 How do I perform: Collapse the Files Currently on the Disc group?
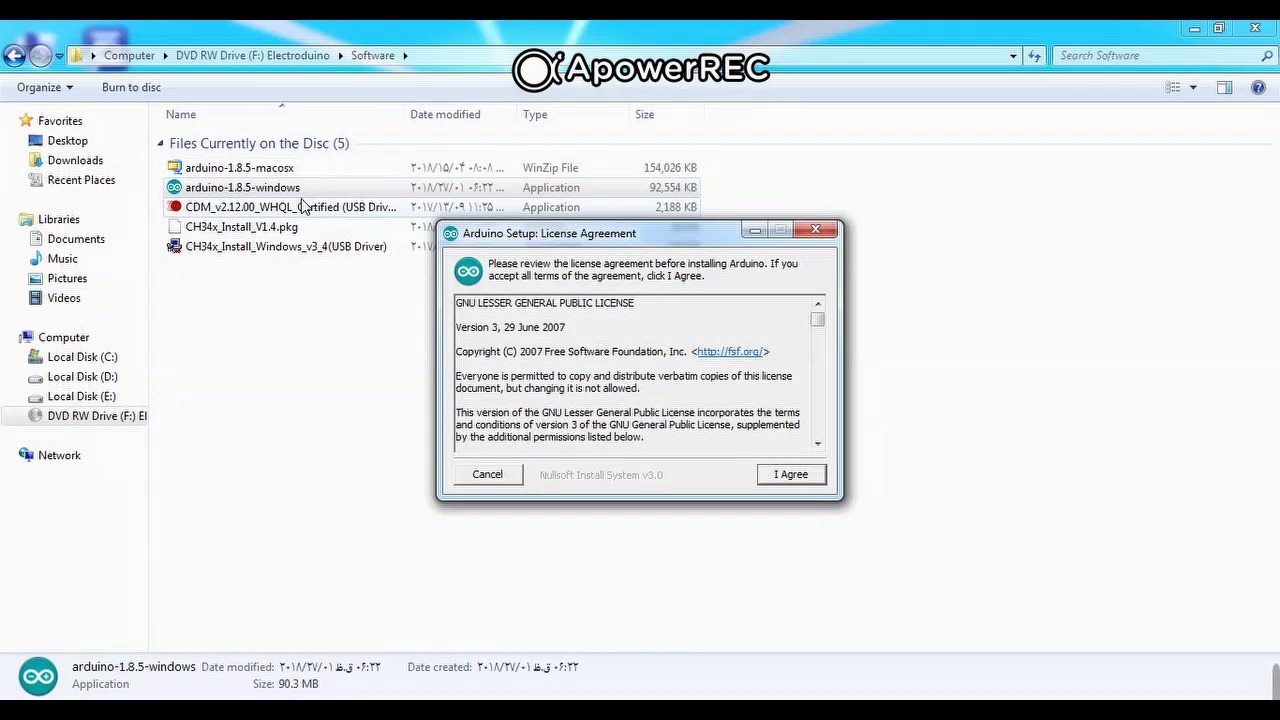(x=160, y=144)
